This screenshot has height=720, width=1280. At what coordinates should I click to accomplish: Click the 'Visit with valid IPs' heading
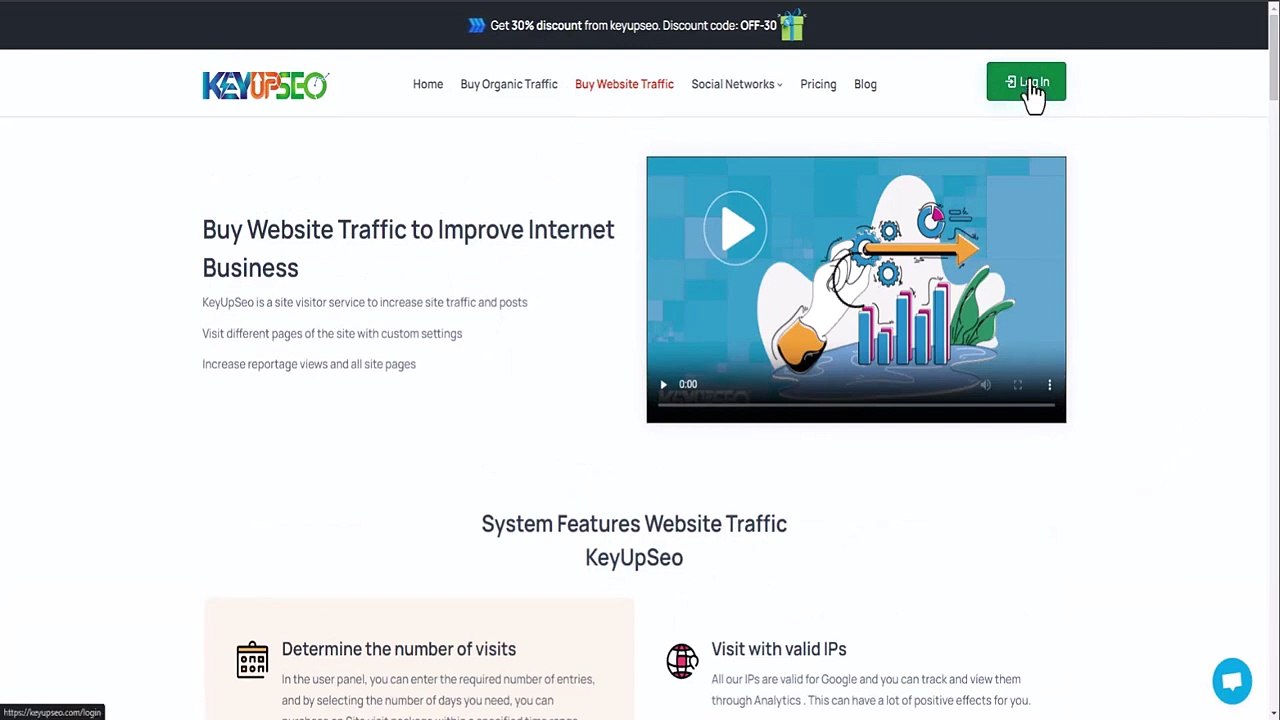[779, 649]
